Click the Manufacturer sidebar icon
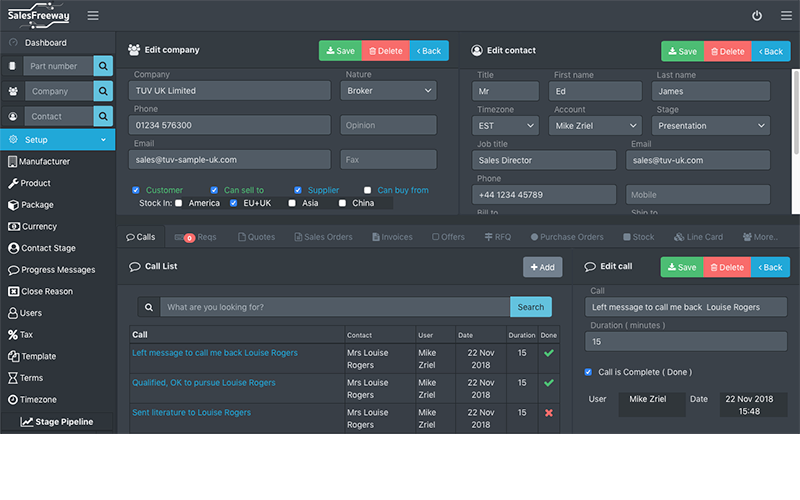This screenshot has width=800, height=500. 12,162
